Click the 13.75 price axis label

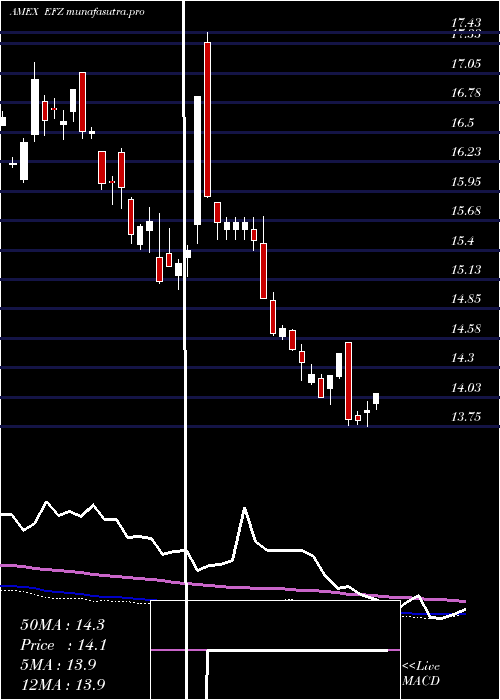tap(466, 417)
